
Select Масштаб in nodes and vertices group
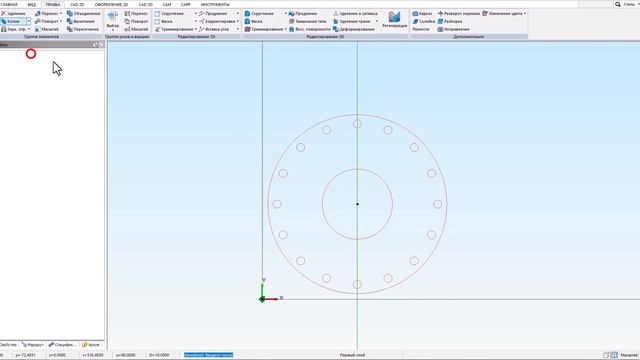[136, 29]
